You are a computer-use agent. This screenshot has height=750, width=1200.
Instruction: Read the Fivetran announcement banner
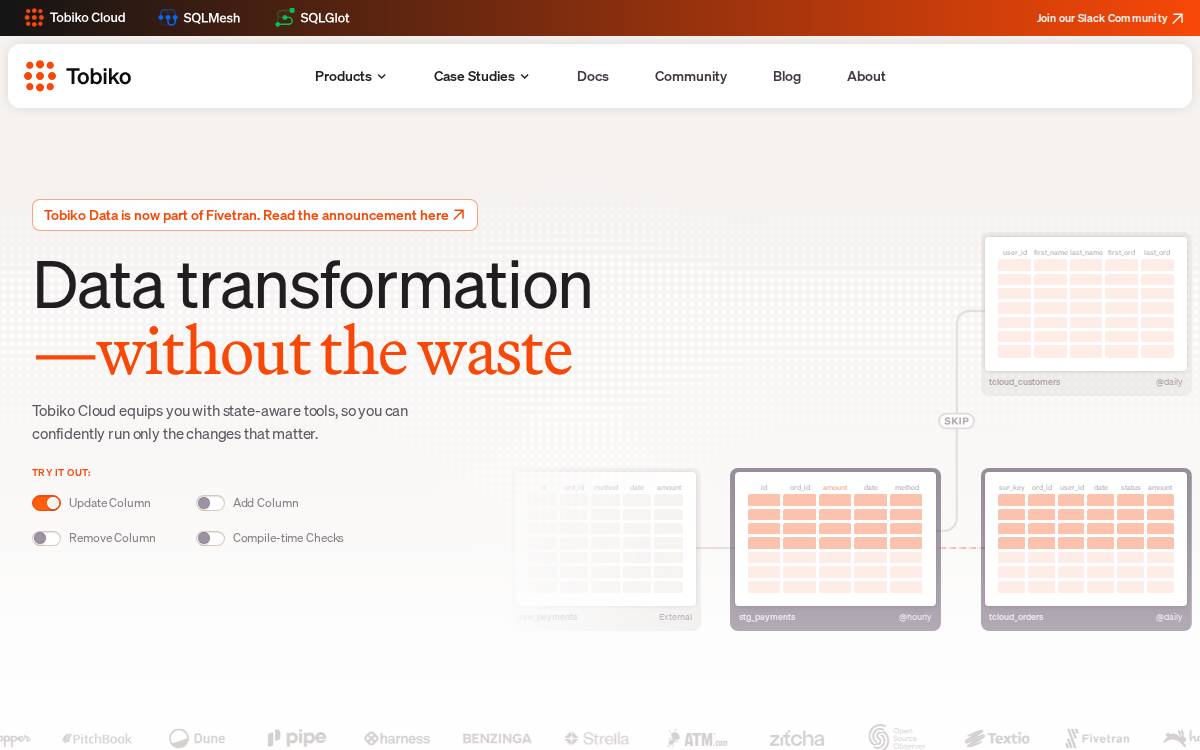click(255, 215)
